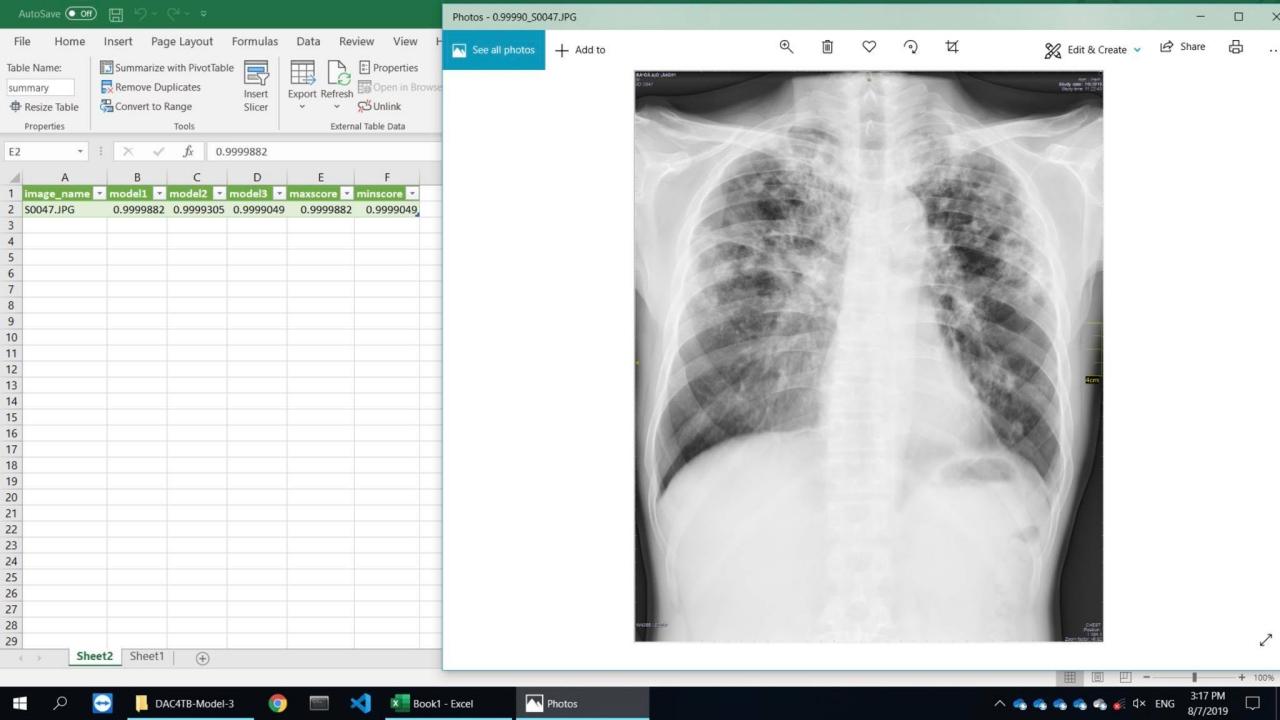Switch to the Sheet1 worksheet tab

pyautogui.click(x=146, y=657)
